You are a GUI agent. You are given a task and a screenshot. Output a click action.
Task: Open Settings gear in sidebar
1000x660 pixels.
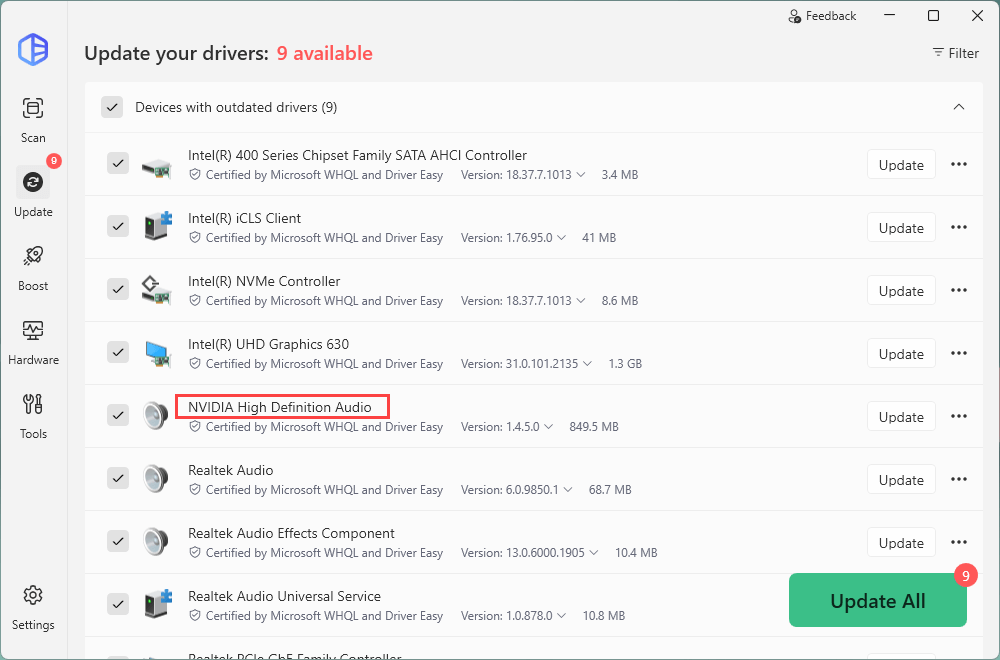click(33, 596)
